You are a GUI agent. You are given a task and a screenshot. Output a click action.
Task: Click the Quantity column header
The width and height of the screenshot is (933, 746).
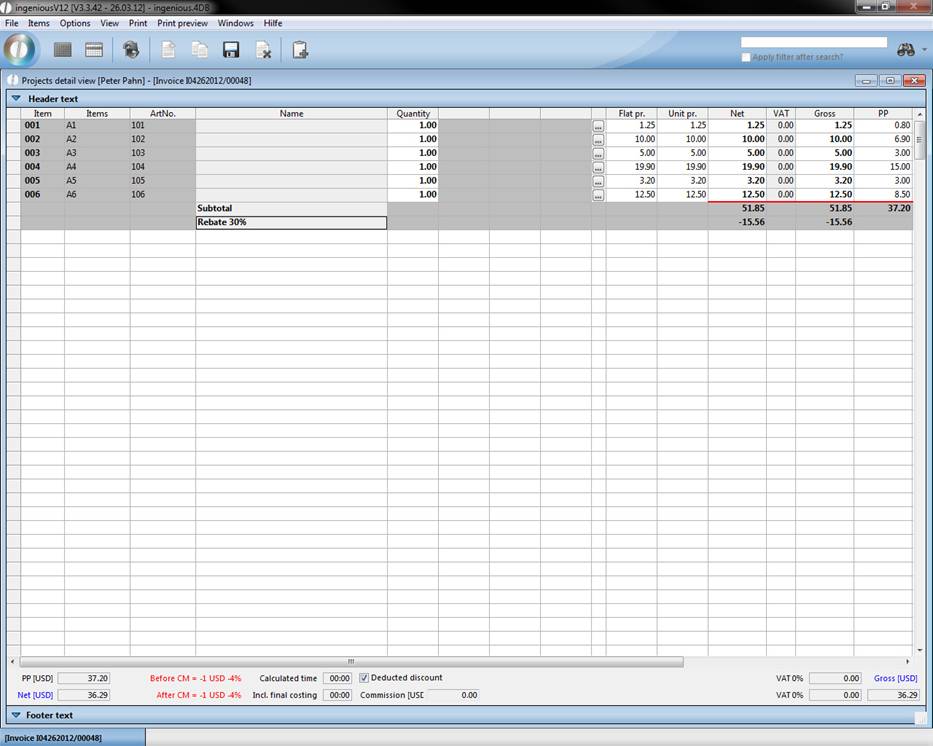[412, 114]
